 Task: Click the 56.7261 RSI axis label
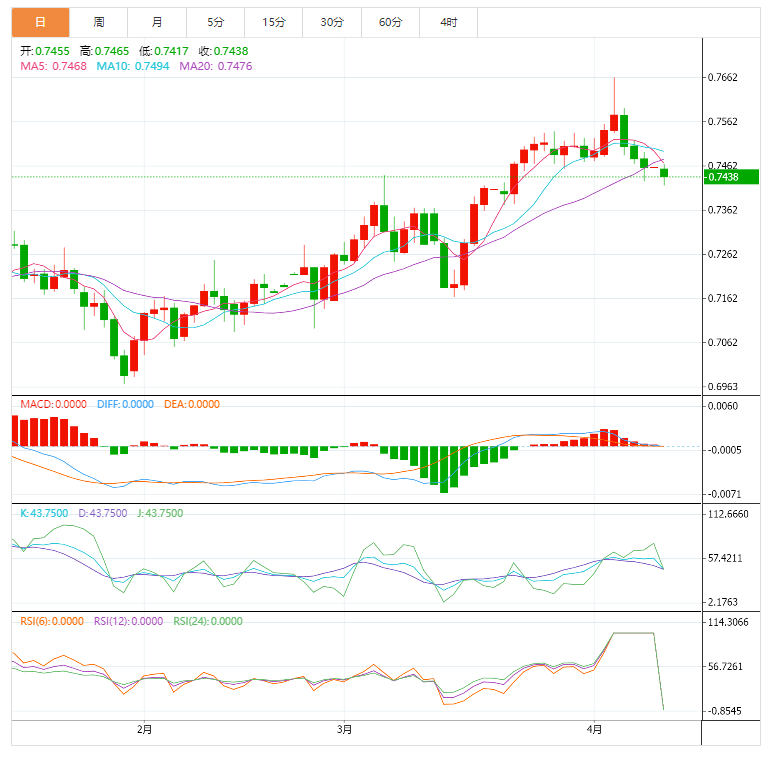point(725,667)
